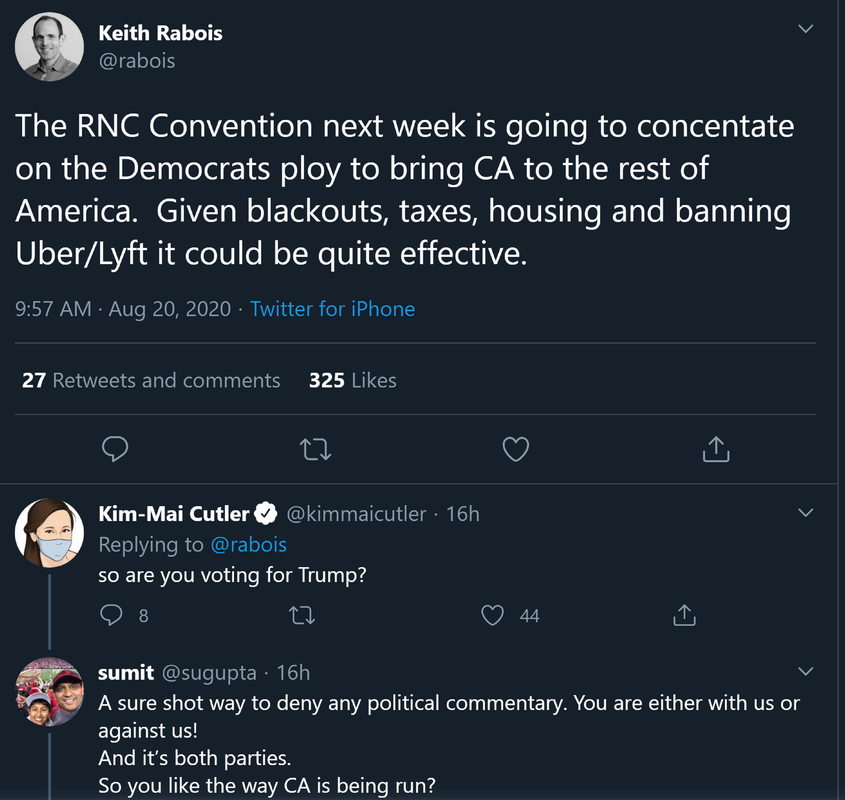View the 325 Likes list
Screen dimensions: 845x800
click(x=353, y=380)
